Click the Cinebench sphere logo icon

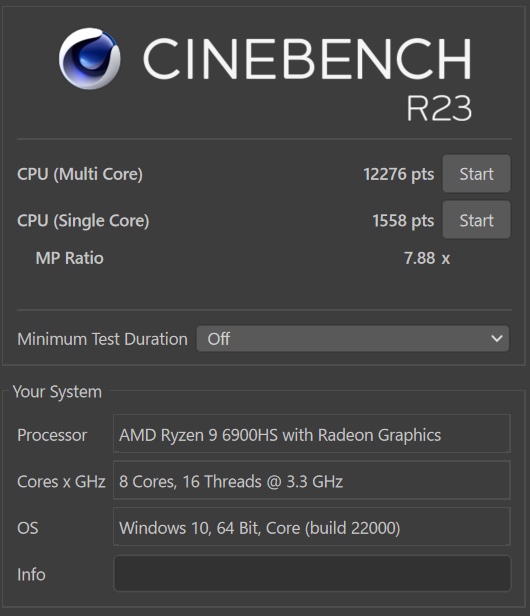point(90,59)
